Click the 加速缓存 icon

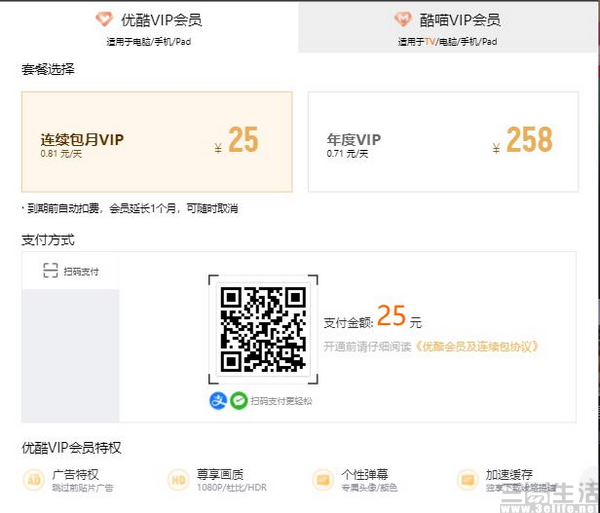tap(468, 480)
